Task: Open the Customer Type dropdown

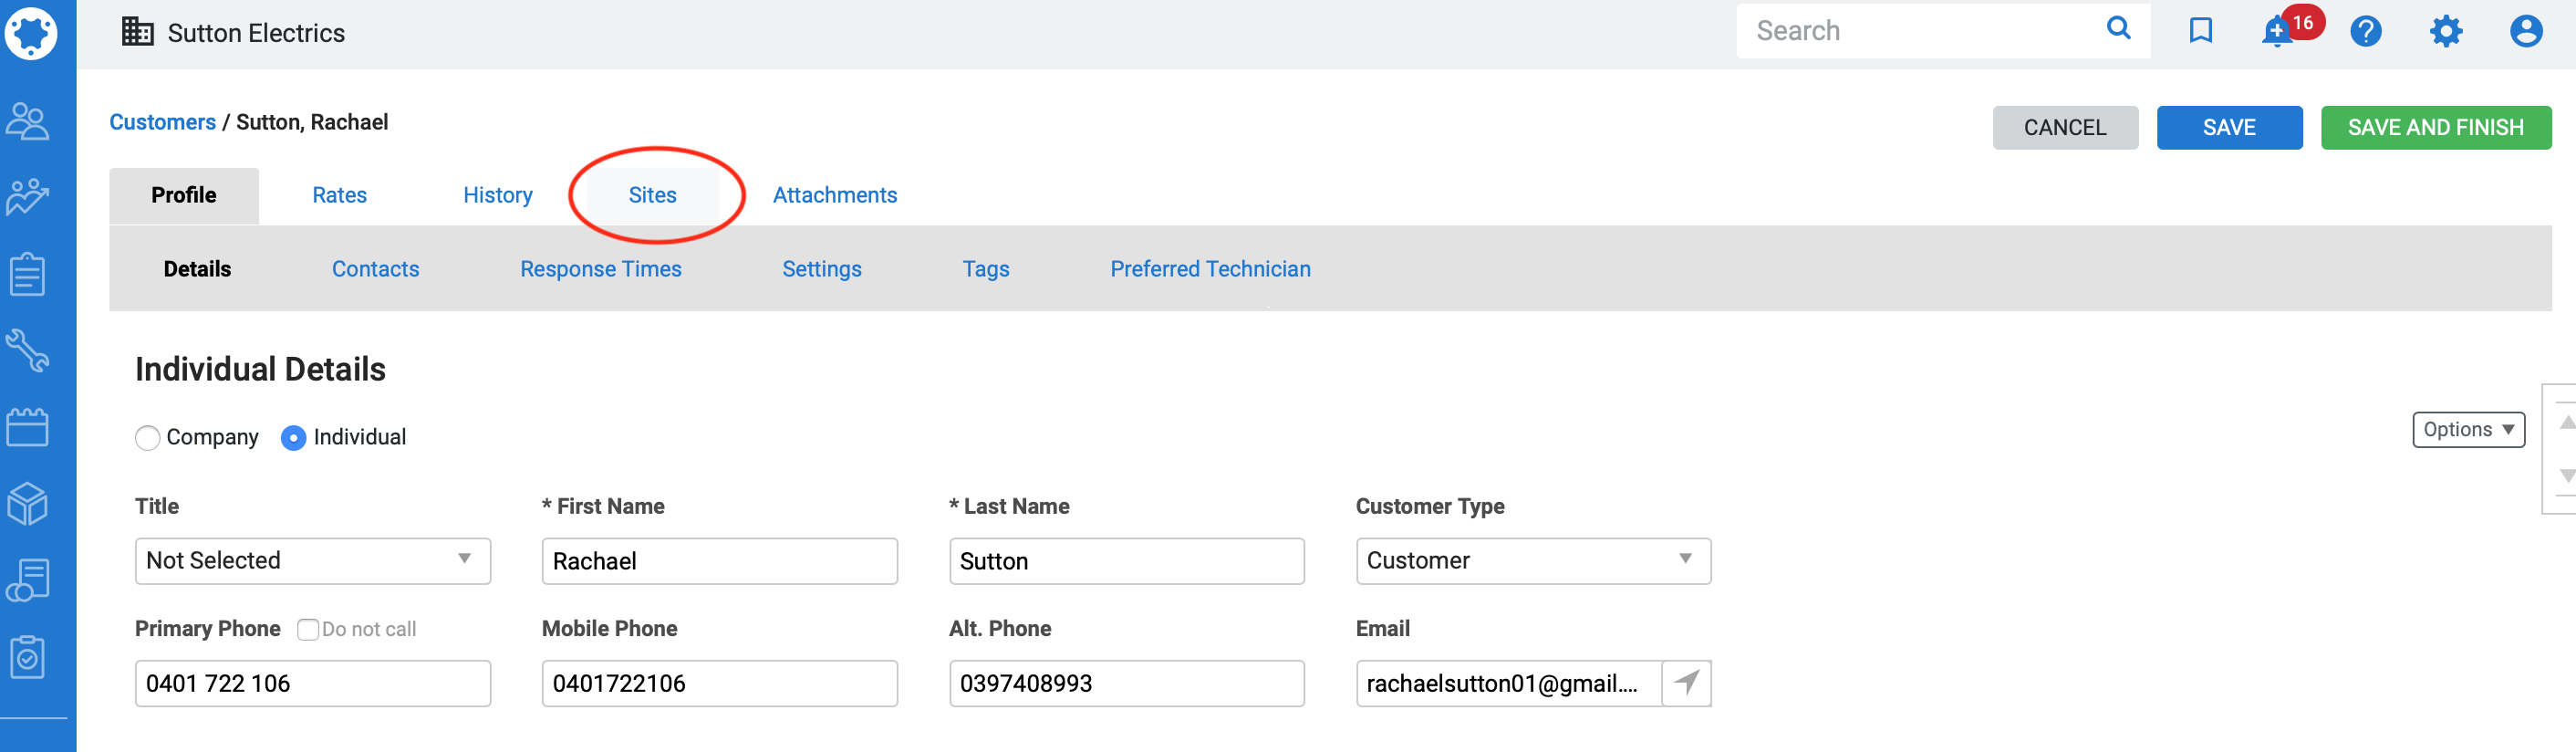Action: pyautogui.click(x=1532, y=560)
